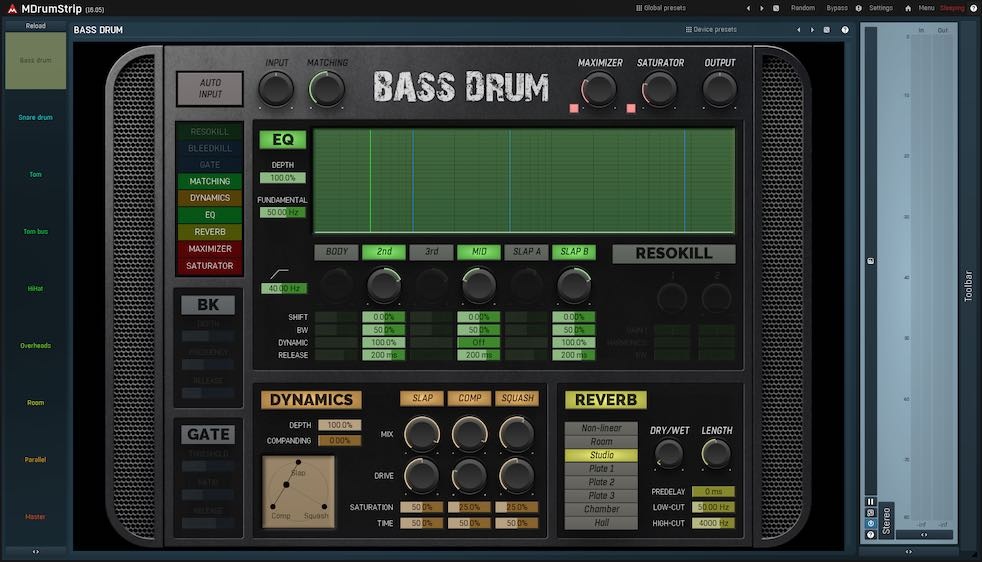The width and height of the screenshot is (982, 562).
Task: Click Toolbar lock icon on meter edge
Action: (871, 261)
